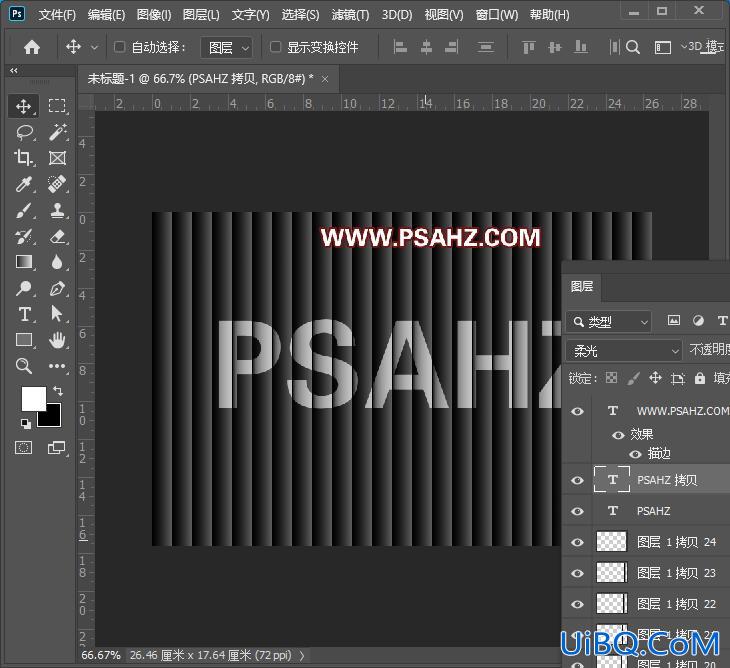Hide the PSAHZ text layer

(x=577, y=511)
